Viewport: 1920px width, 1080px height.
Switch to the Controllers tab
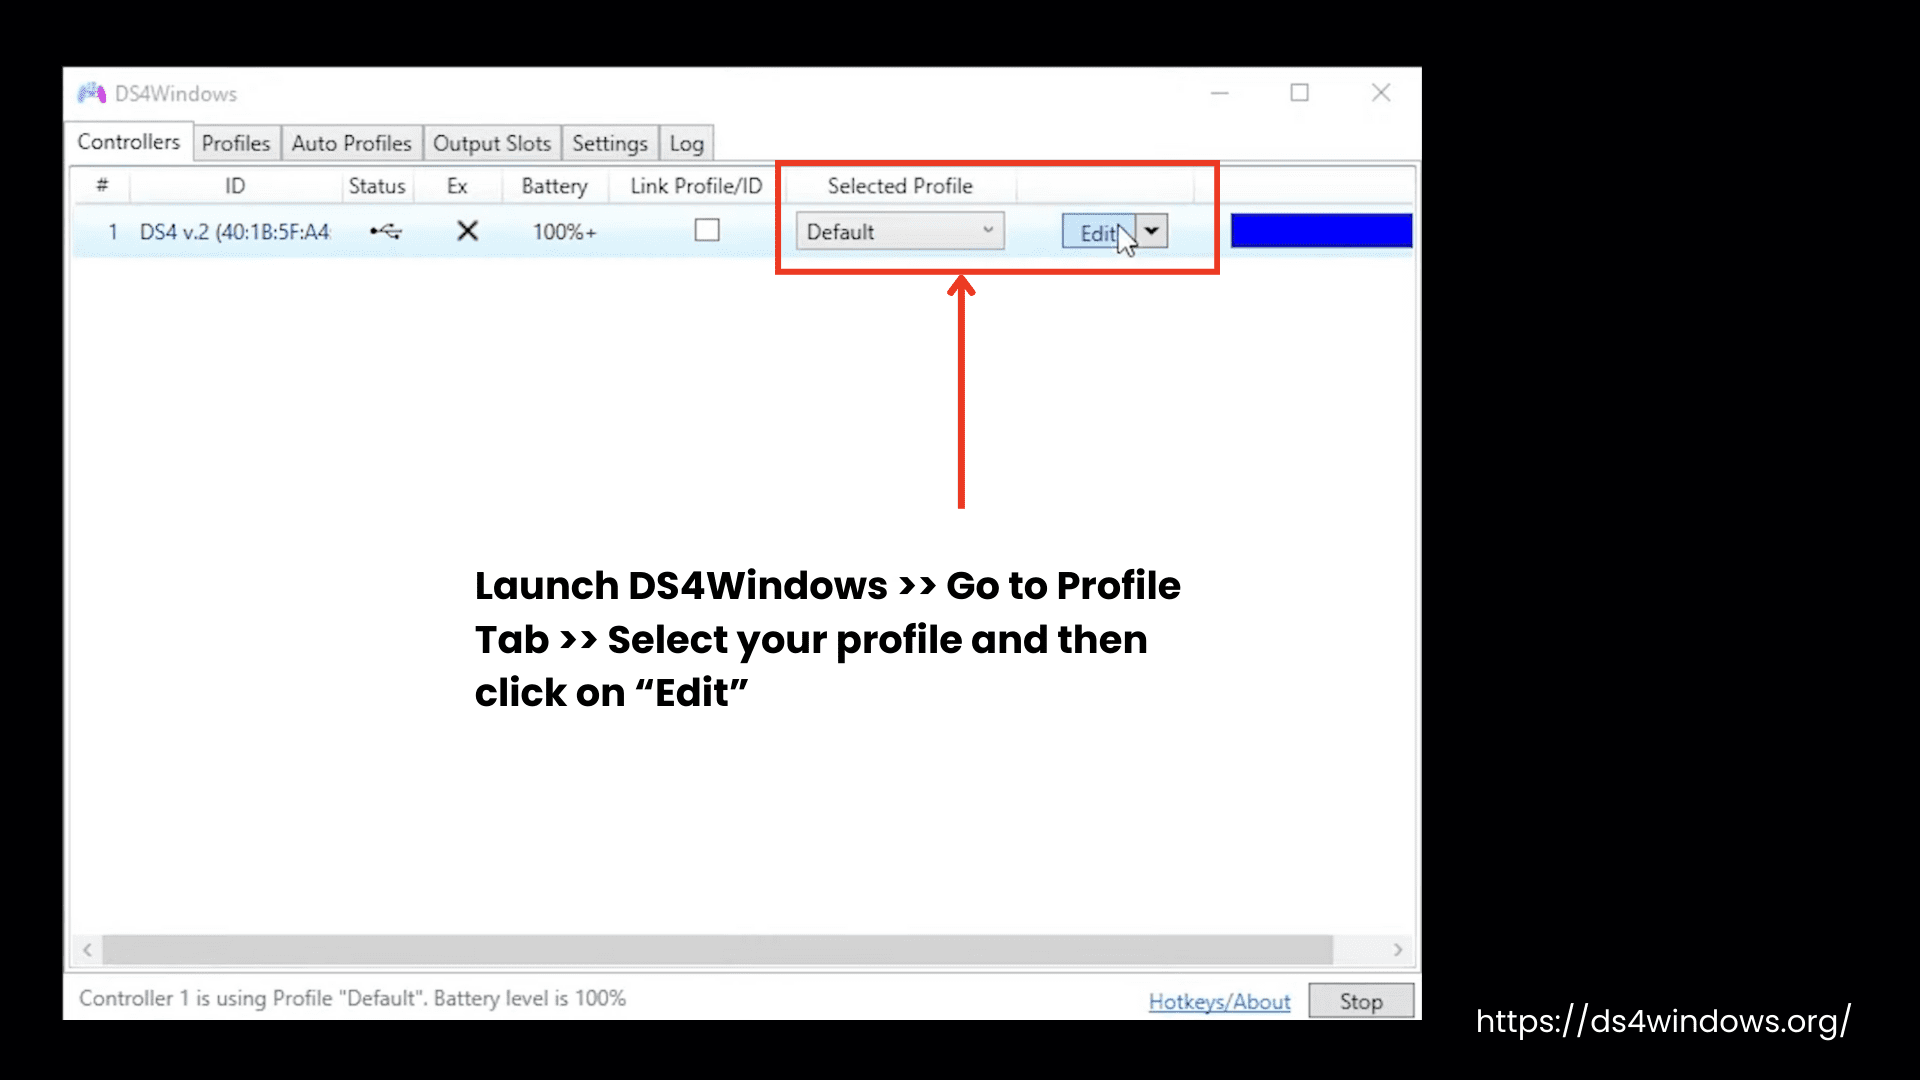click(x=129, y=142)
